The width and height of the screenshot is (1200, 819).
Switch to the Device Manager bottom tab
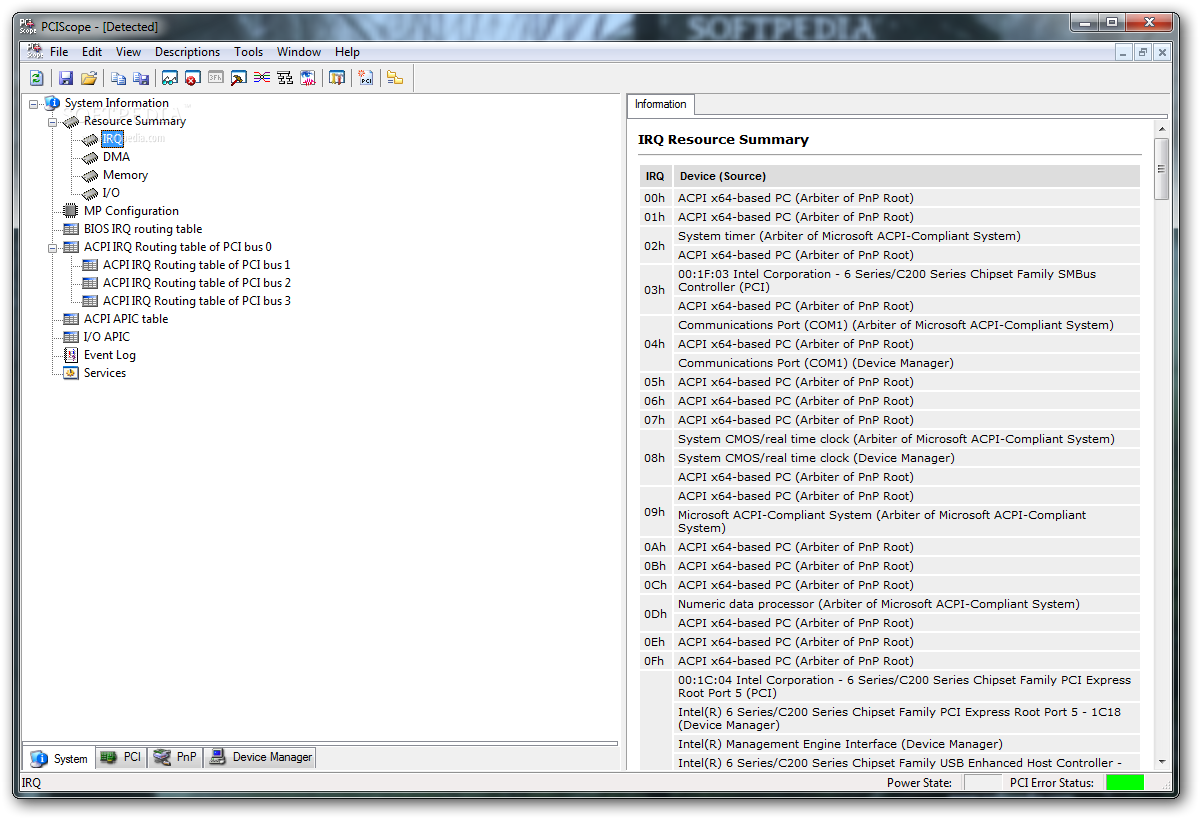click(260, 758)
